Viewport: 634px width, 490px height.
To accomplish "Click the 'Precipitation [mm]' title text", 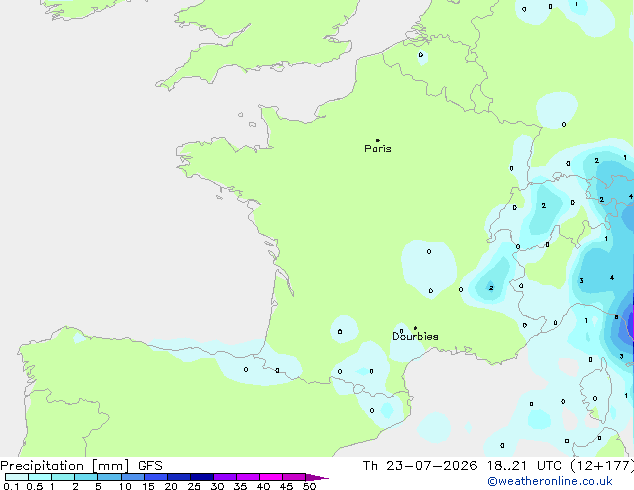I will tap(65, 466).
